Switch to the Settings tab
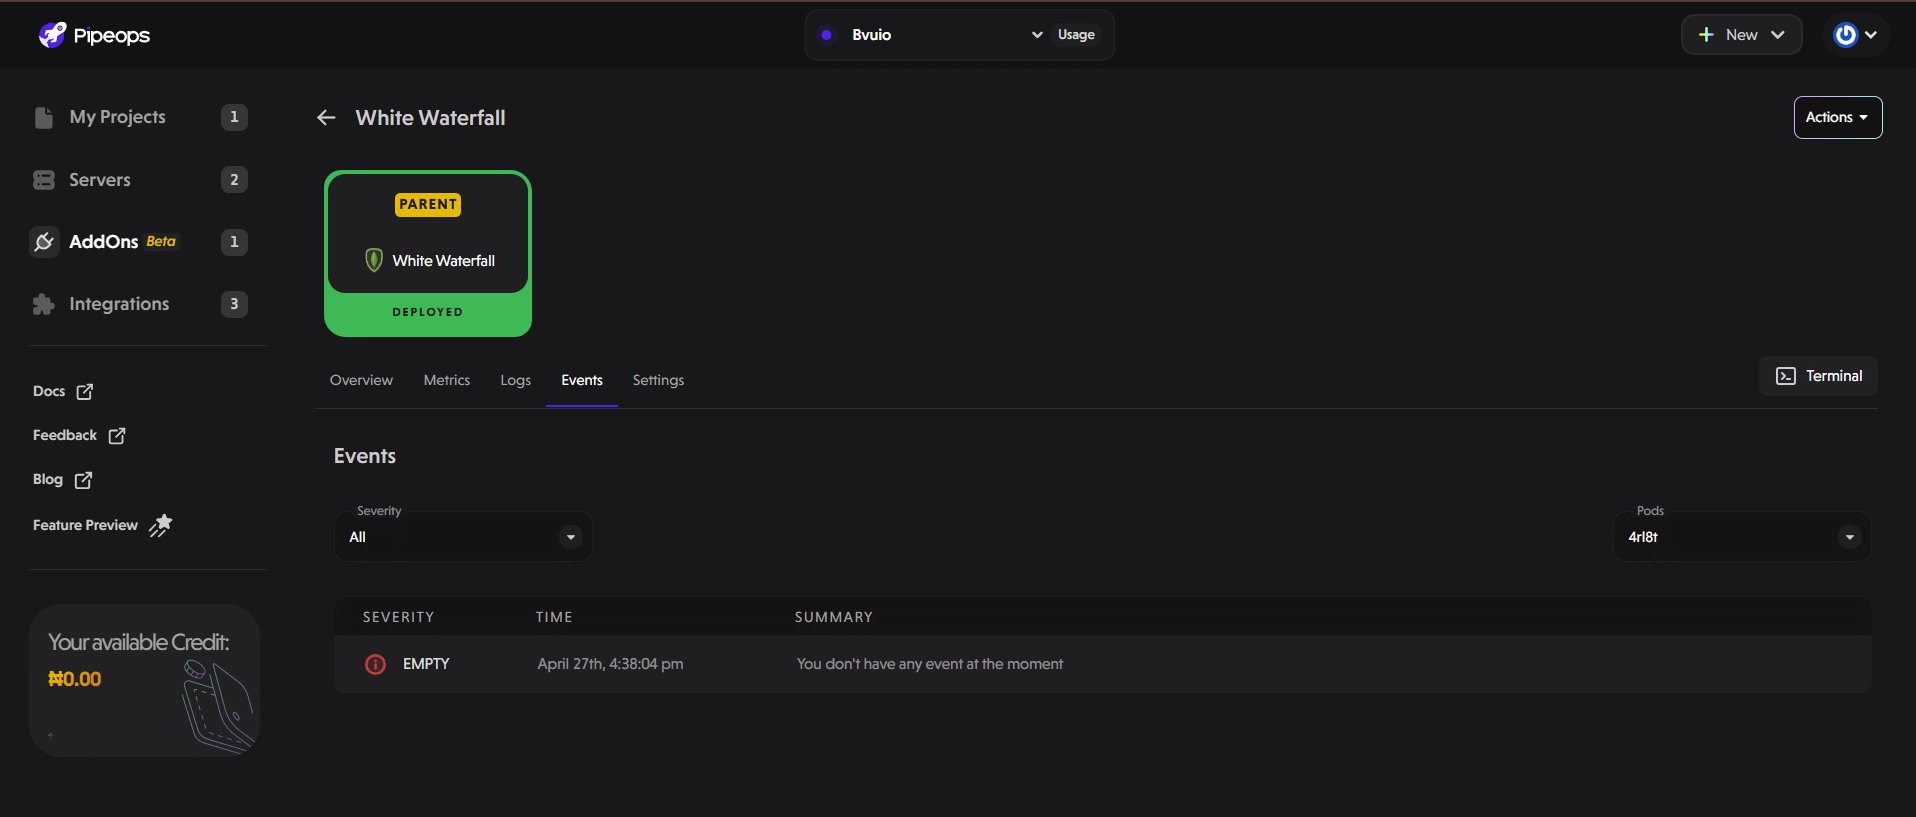Screen dimensions: 1916x817 tap(658, 380)
